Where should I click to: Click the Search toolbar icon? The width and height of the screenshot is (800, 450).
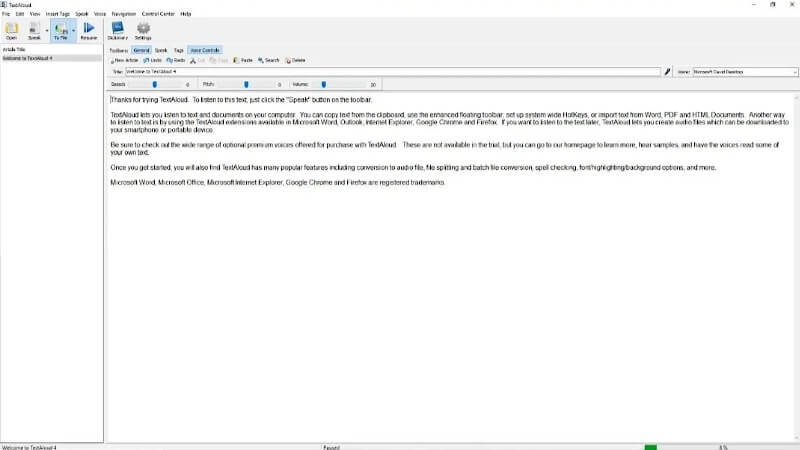pos(269,60)
